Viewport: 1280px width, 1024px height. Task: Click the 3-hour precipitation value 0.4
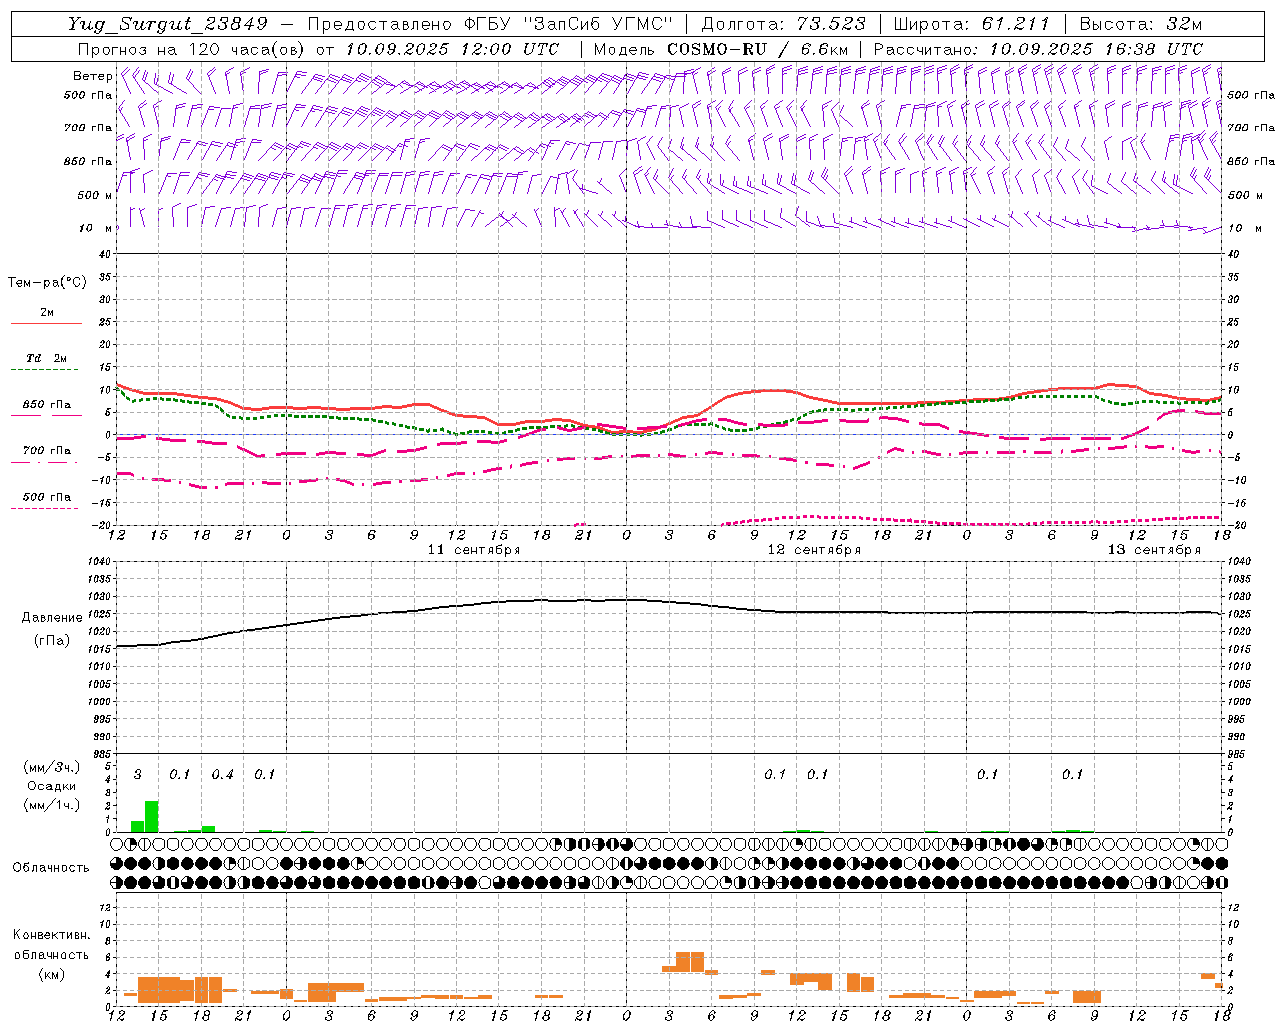[x=222, y=774]
